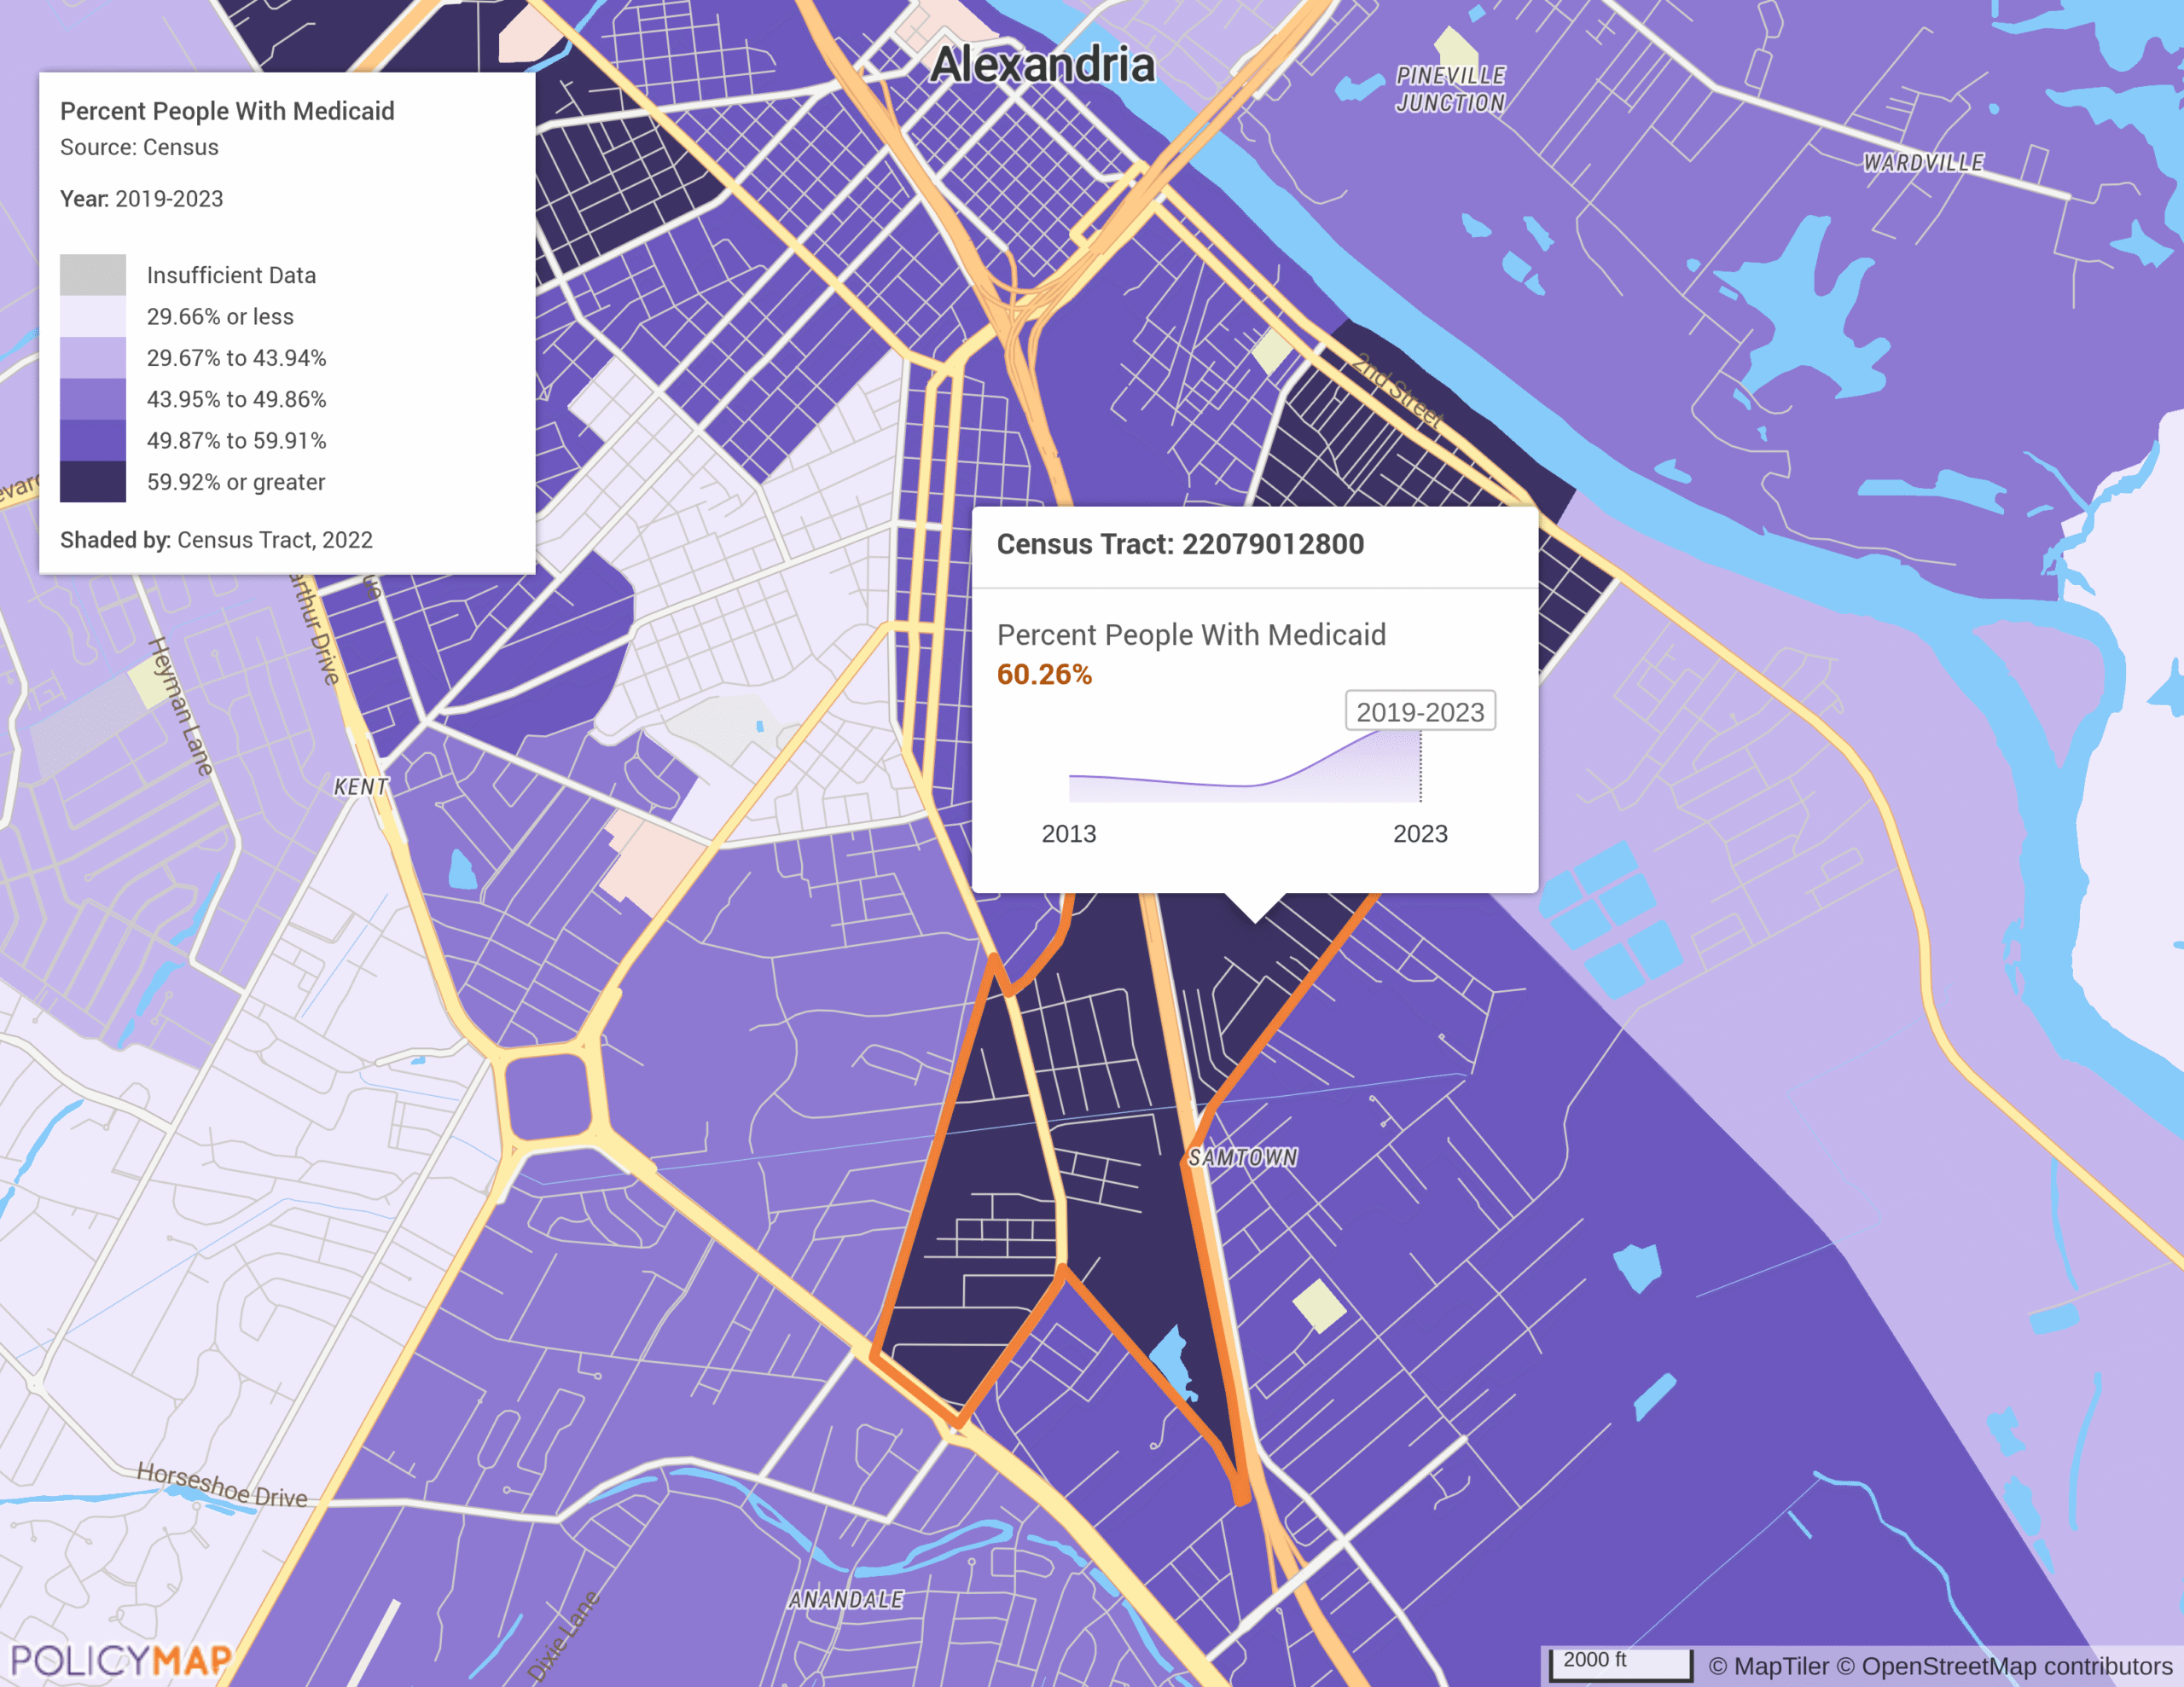Click the 2000 ft scale bar
This screenshot has width=2184, height=1687.
[1620, 1663]
